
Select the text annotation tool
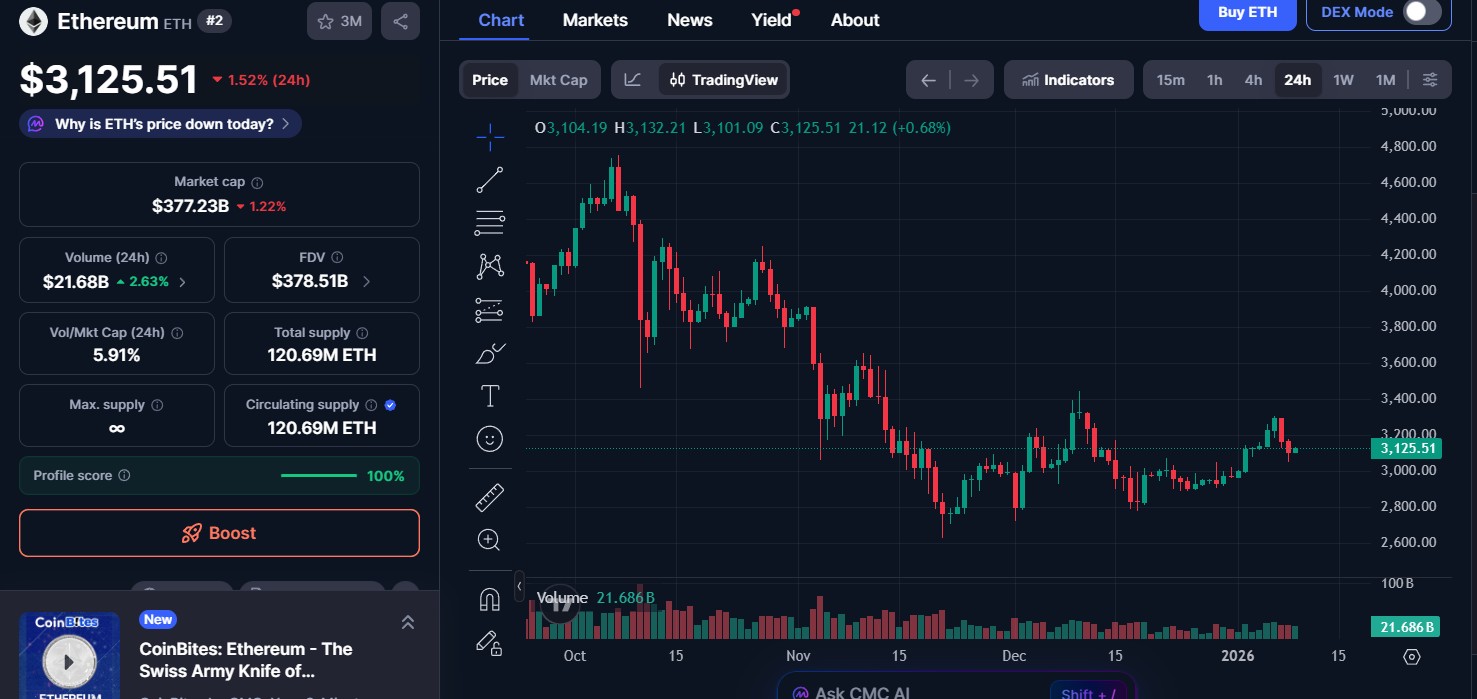click(x=490, y=395)
